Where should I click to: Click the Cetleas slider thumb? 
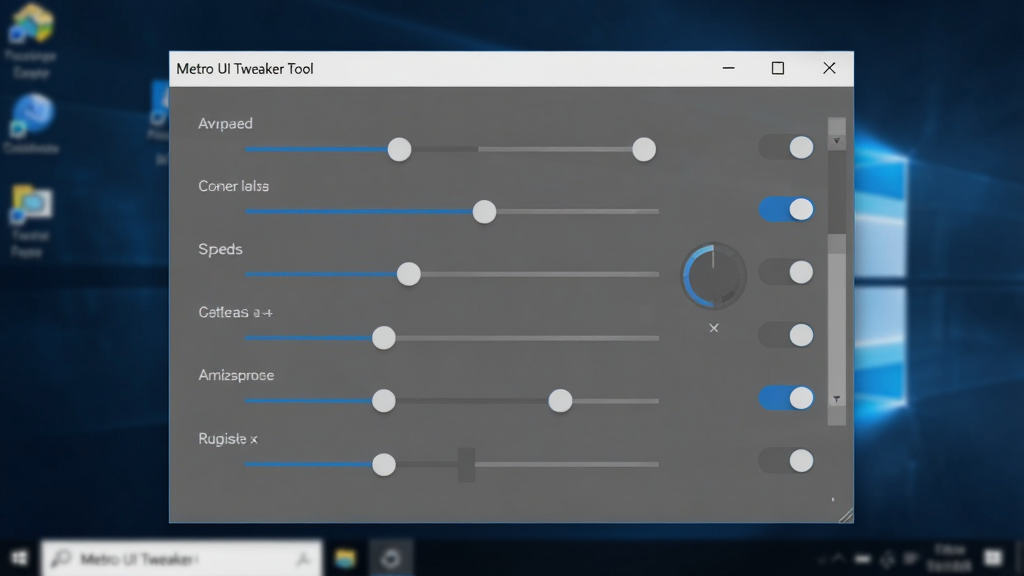[384, 338]
